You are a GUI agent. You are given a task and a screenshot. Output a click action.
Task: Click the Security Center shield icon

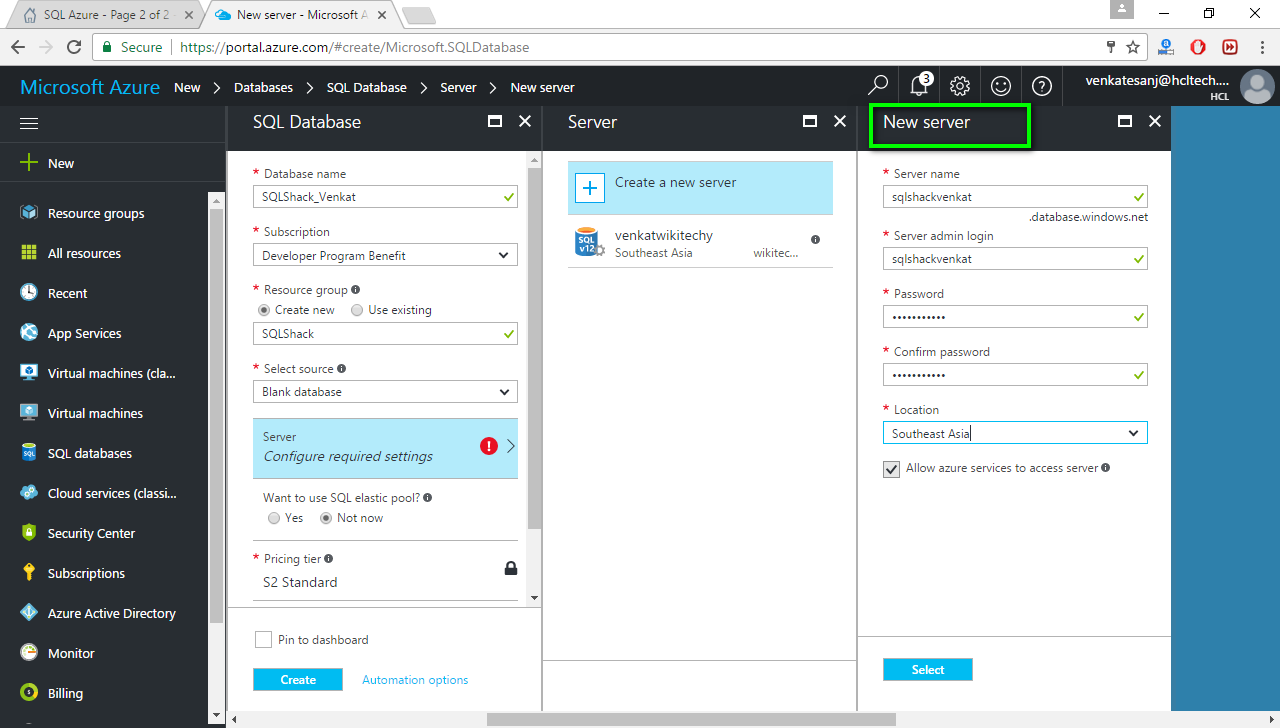tap(29, 533)
